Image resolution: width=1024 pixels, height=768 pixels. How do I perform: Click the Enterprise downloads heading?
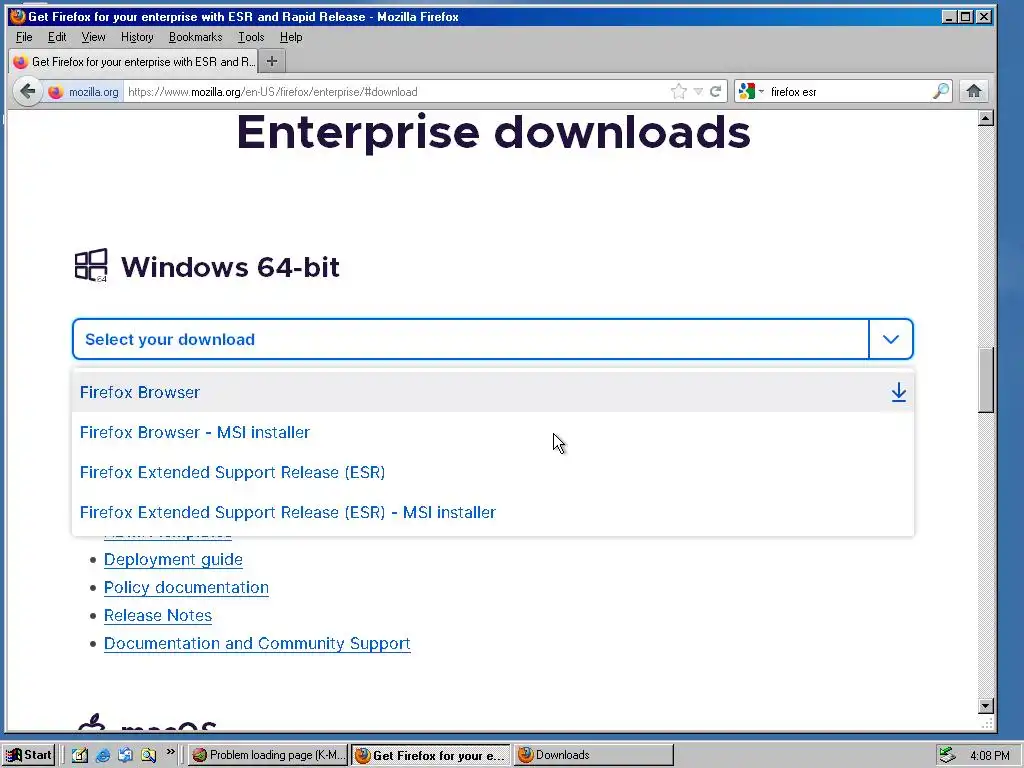(x=493, y=133)
